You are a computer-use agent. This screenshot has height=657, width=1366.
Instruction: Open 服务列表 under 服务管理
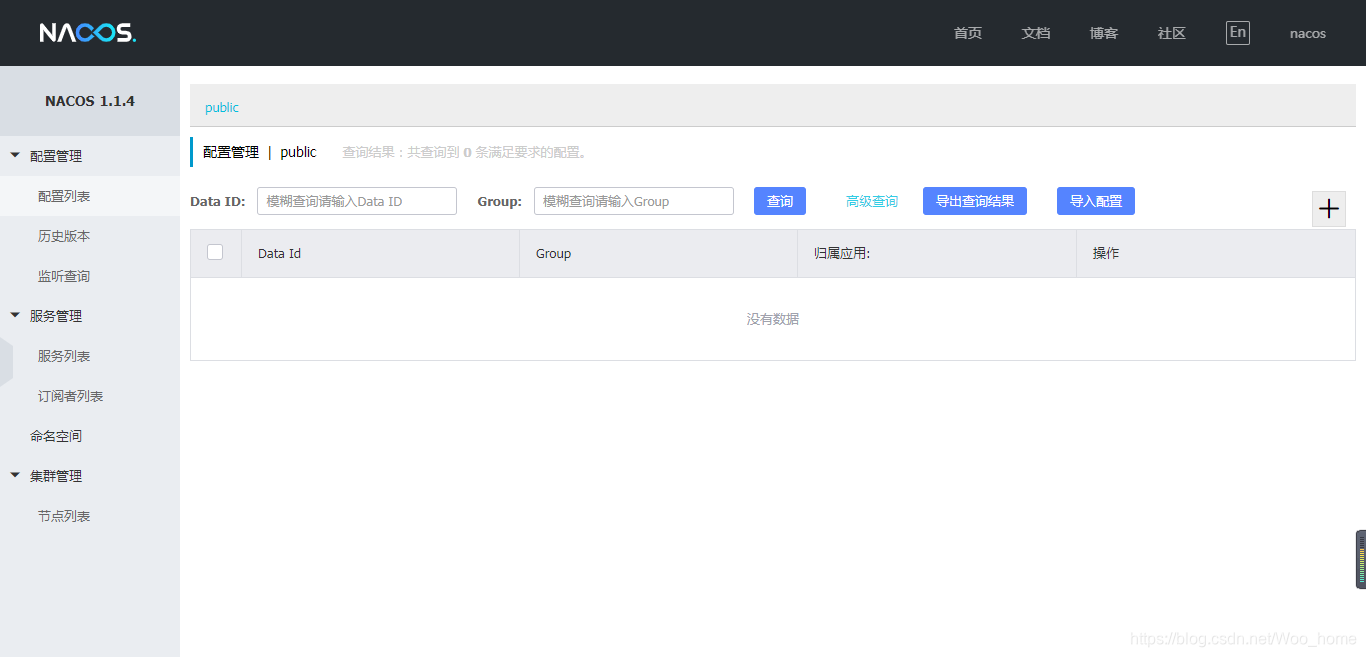click(63, 355)
